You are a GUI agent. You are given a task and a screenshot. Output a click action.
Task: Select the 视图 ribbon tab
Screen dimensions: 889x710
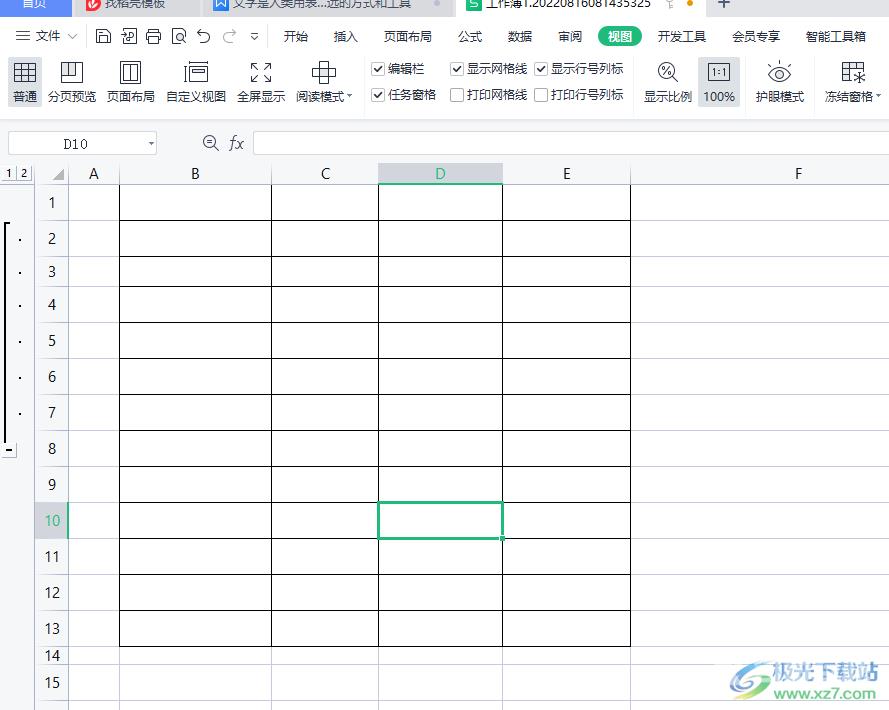pos(620,37)
